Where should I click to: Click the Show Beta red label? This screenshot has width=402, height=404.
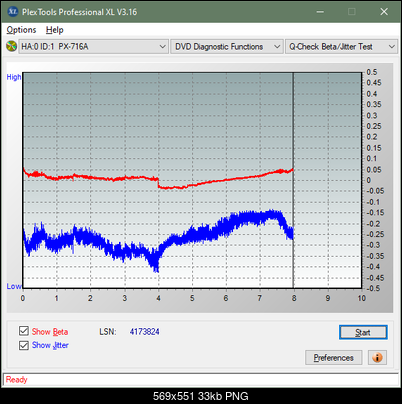point(50,332)
